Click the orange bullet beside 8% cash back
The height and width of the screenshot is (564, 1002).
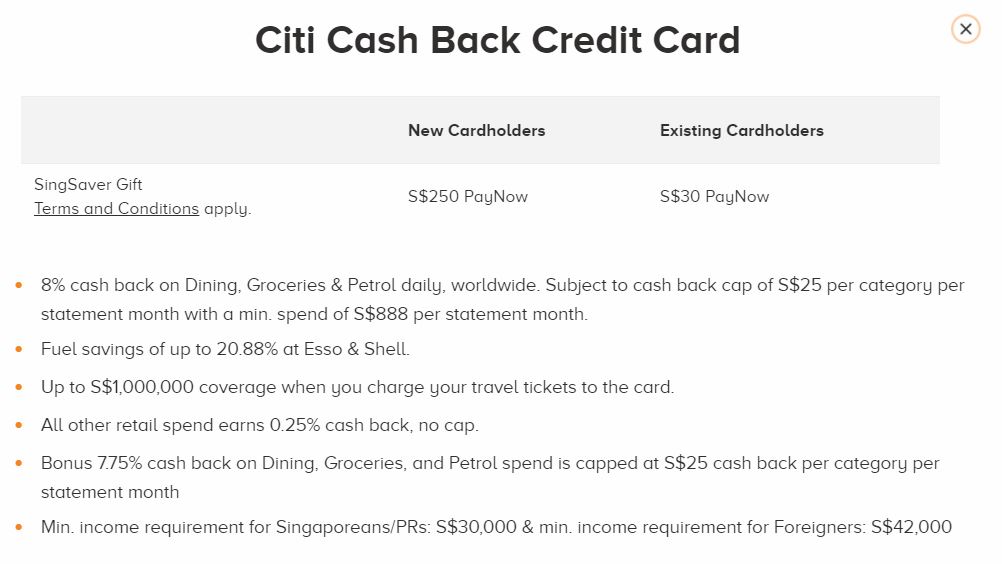click(19, 285)
